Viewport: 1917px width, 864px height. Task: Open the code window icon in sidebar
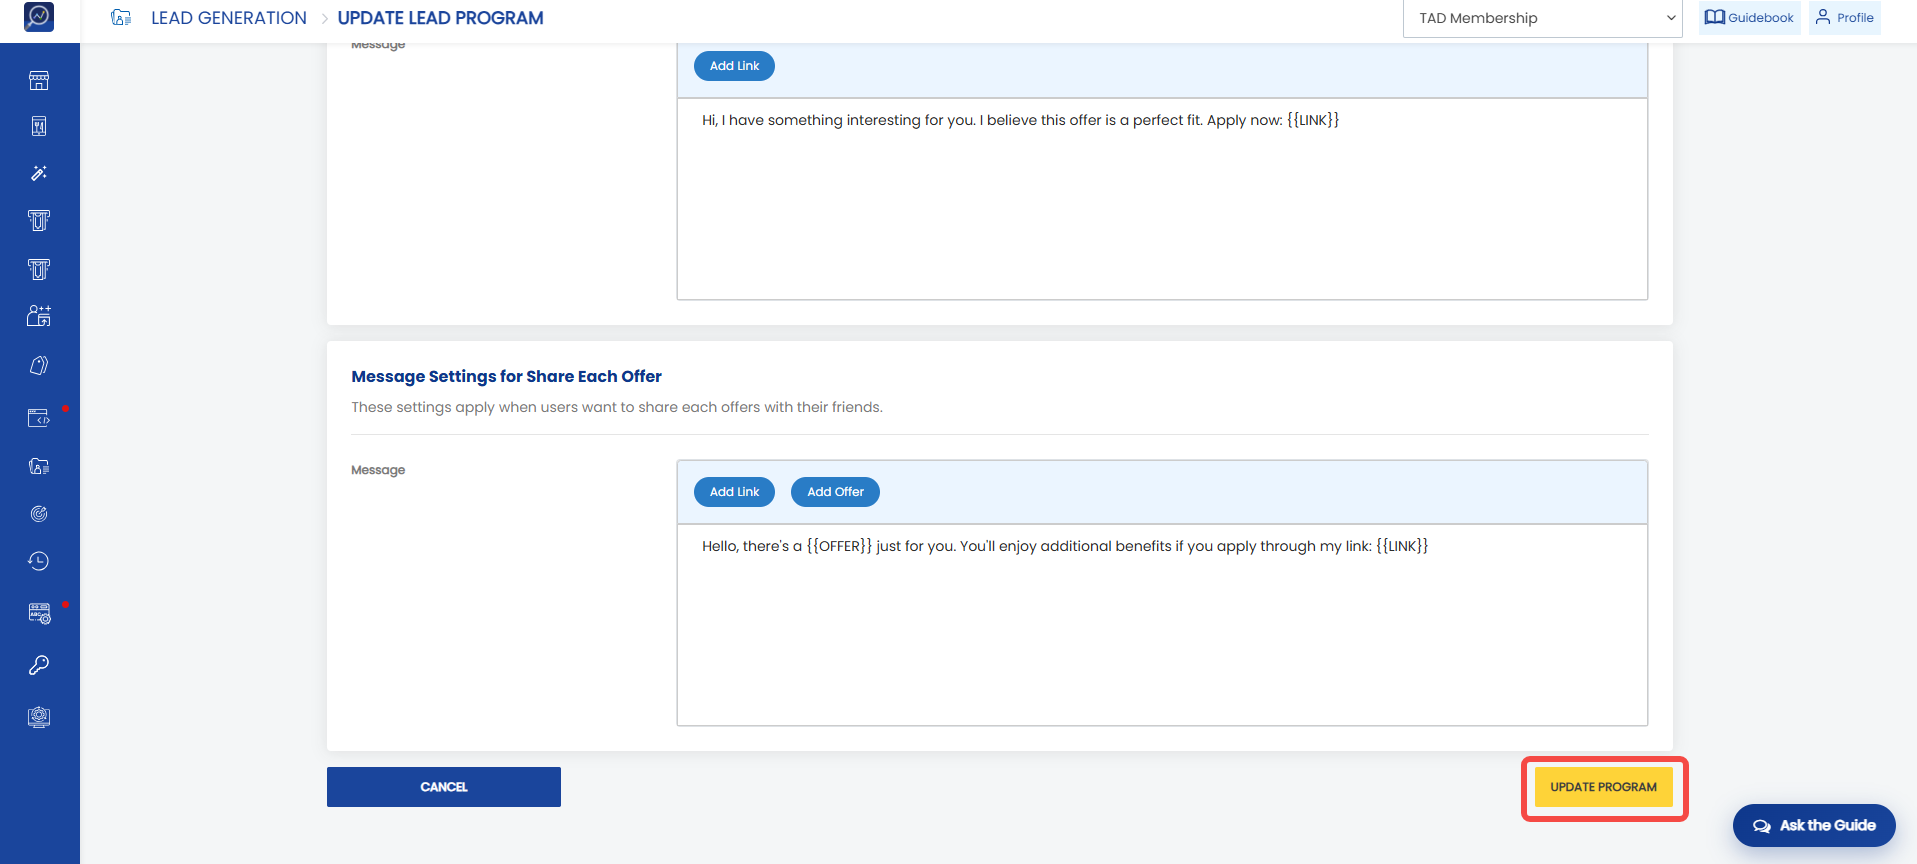pyautogui.click(x=39, y=418)
